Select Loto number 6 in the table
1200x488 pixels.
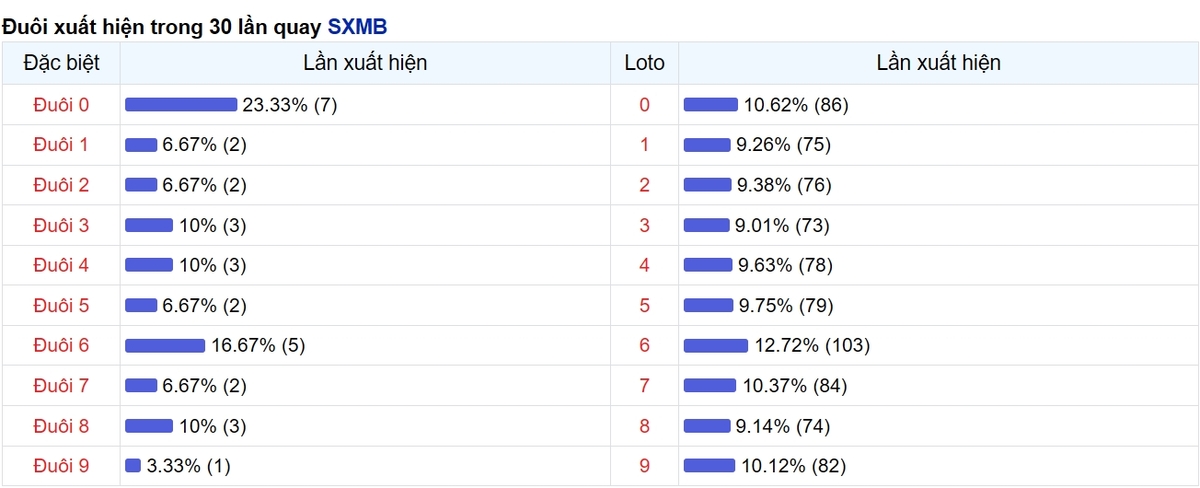click(x=644, y=345)
